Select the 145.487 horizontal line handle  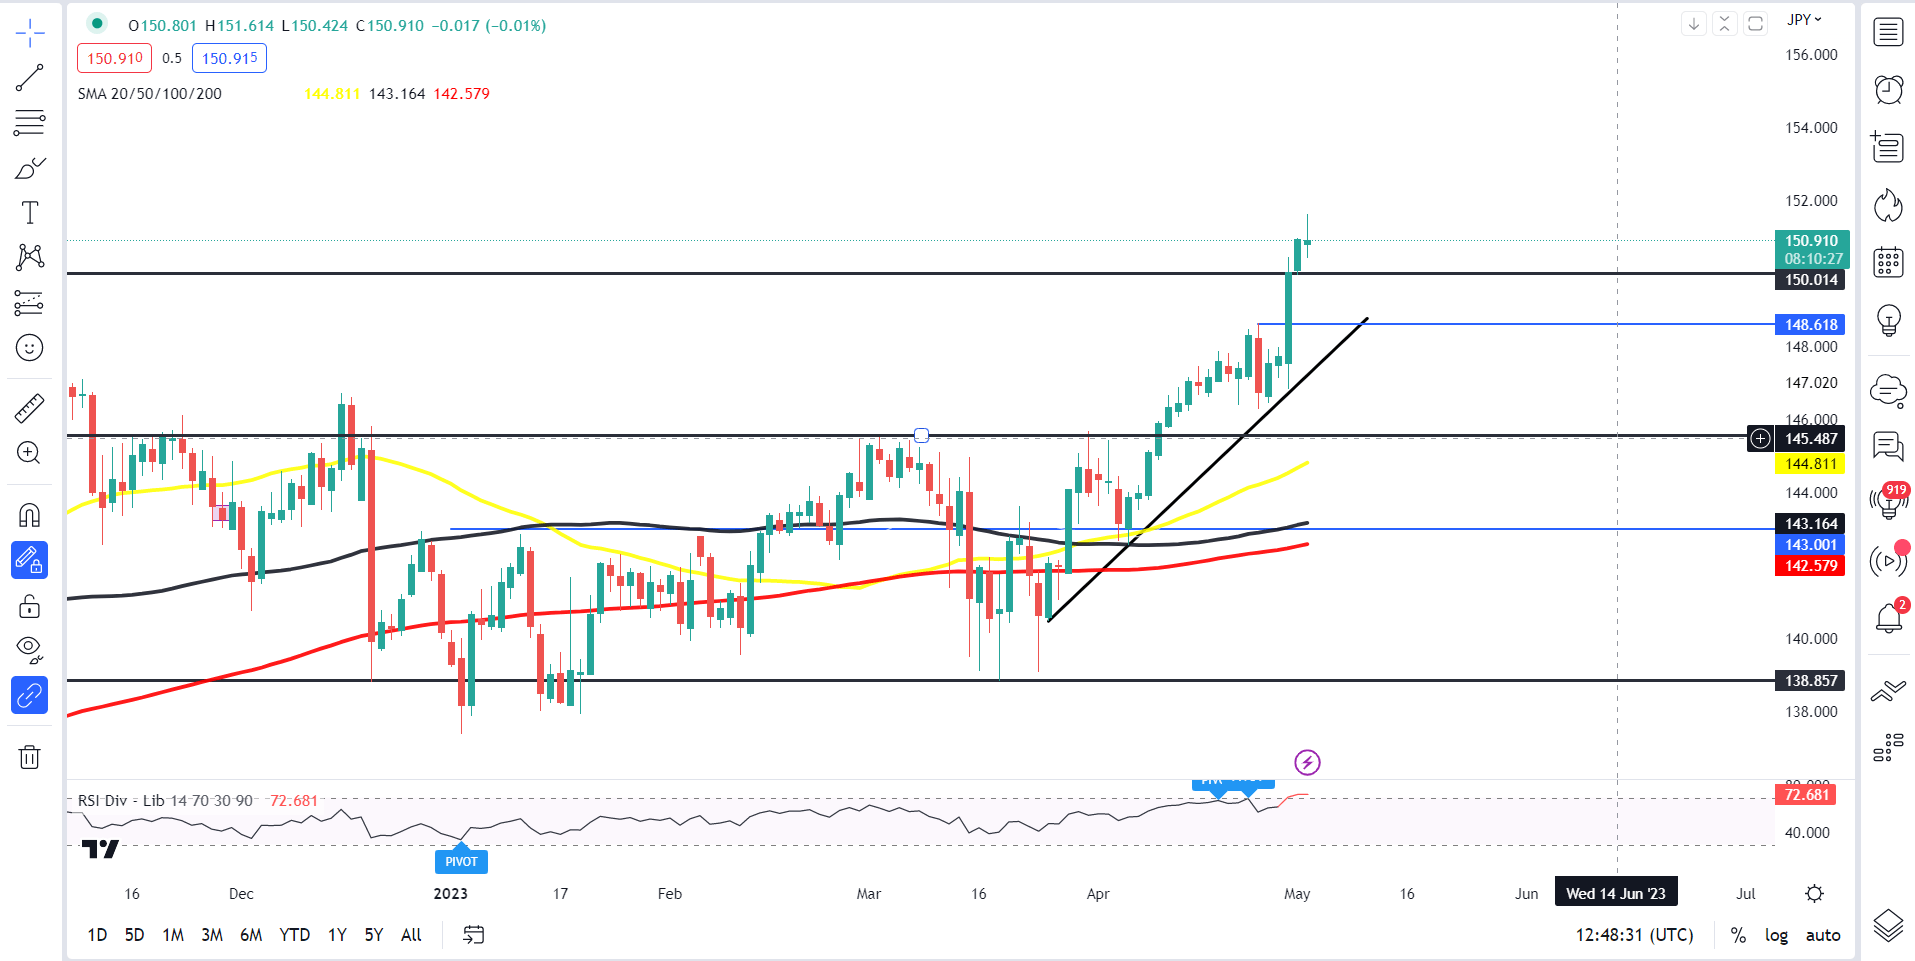[x=922, y=435]
